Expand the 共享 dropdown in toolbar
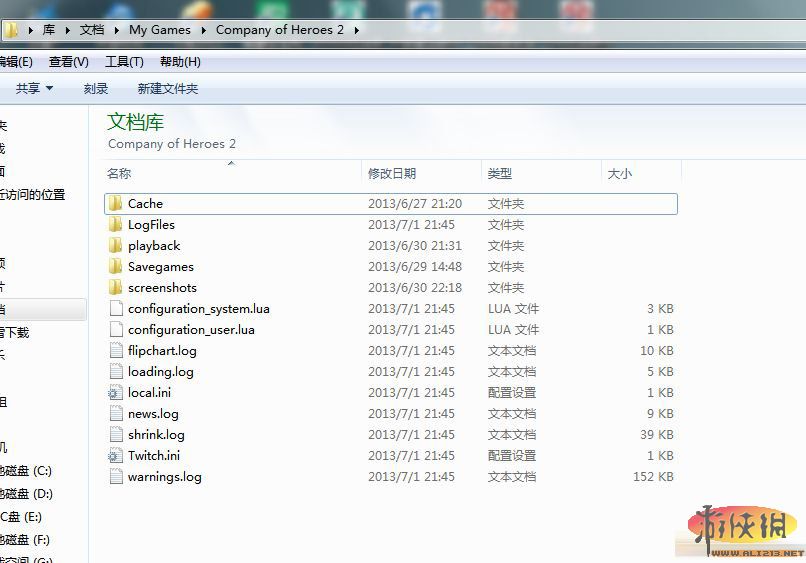The width and height of the screenshot is (806, 563). click(x=34, y=89)
